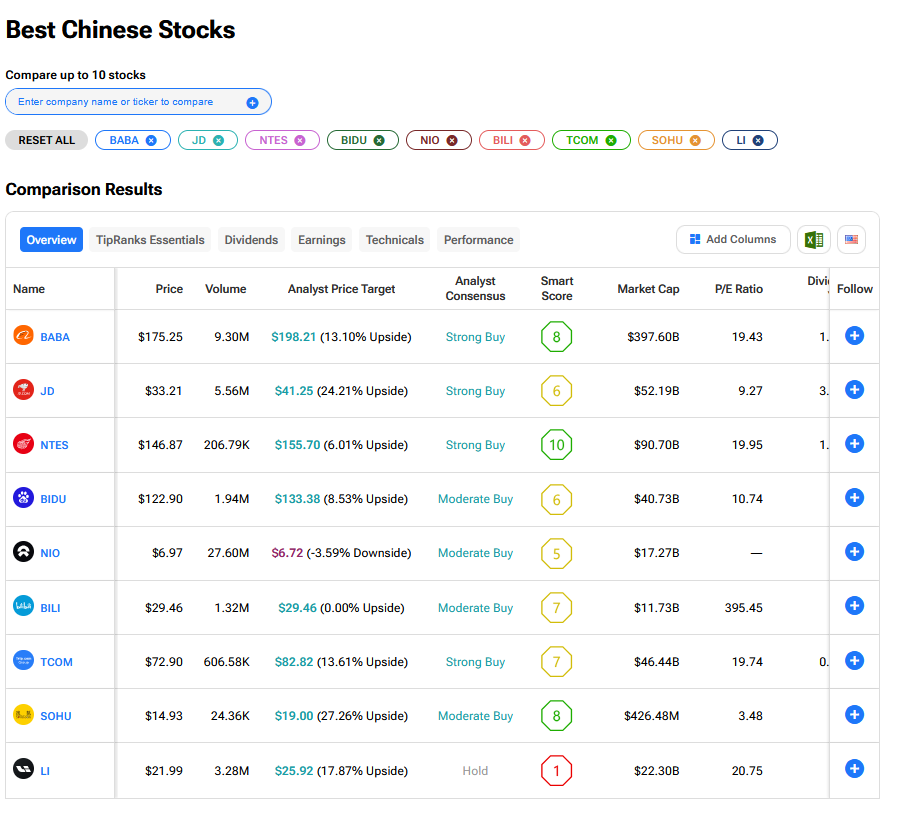
Task: Remove the BABA ticker chip
Action: tap(151, 140)
